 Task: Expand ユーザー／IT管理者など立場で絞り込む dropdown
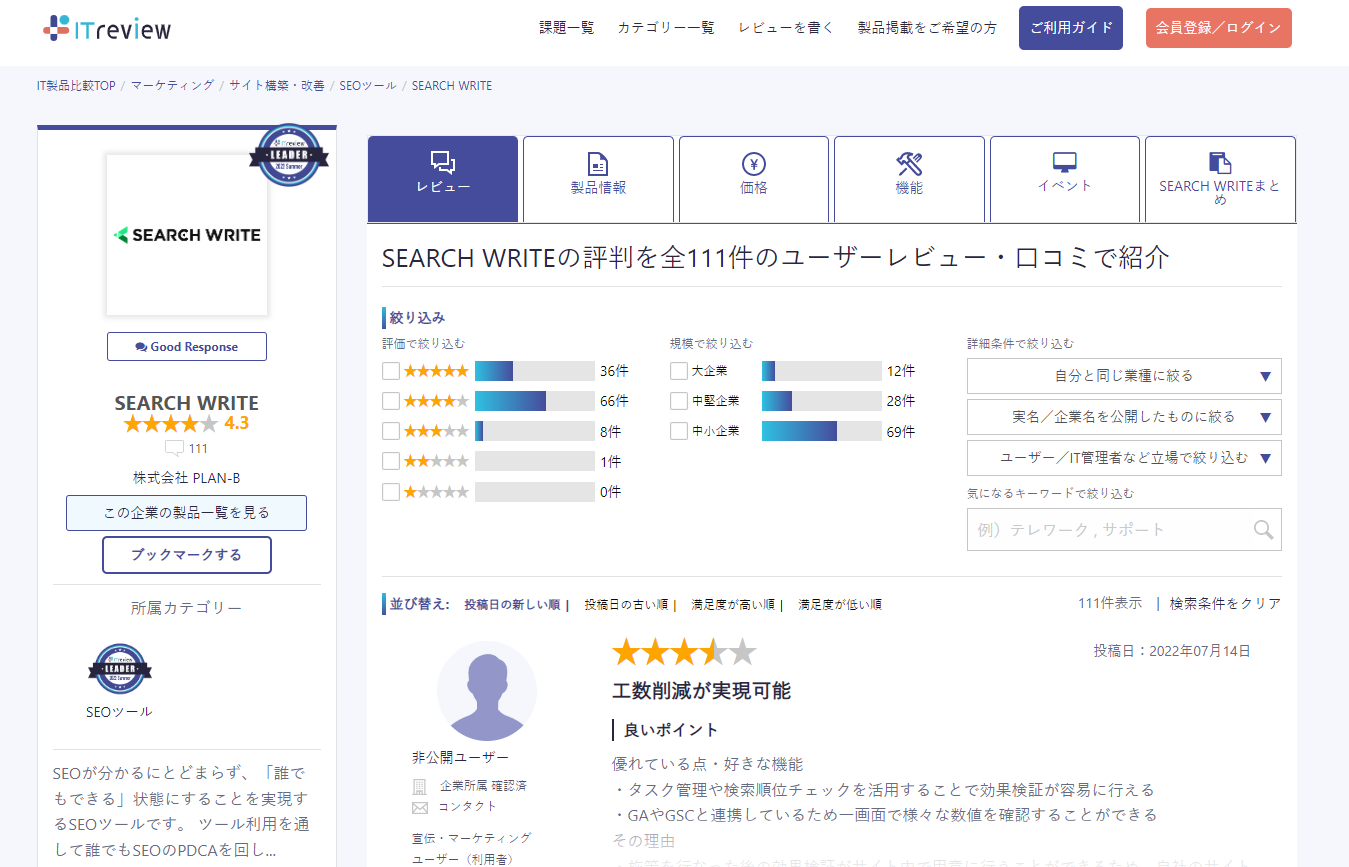[x=1124, y=458]
